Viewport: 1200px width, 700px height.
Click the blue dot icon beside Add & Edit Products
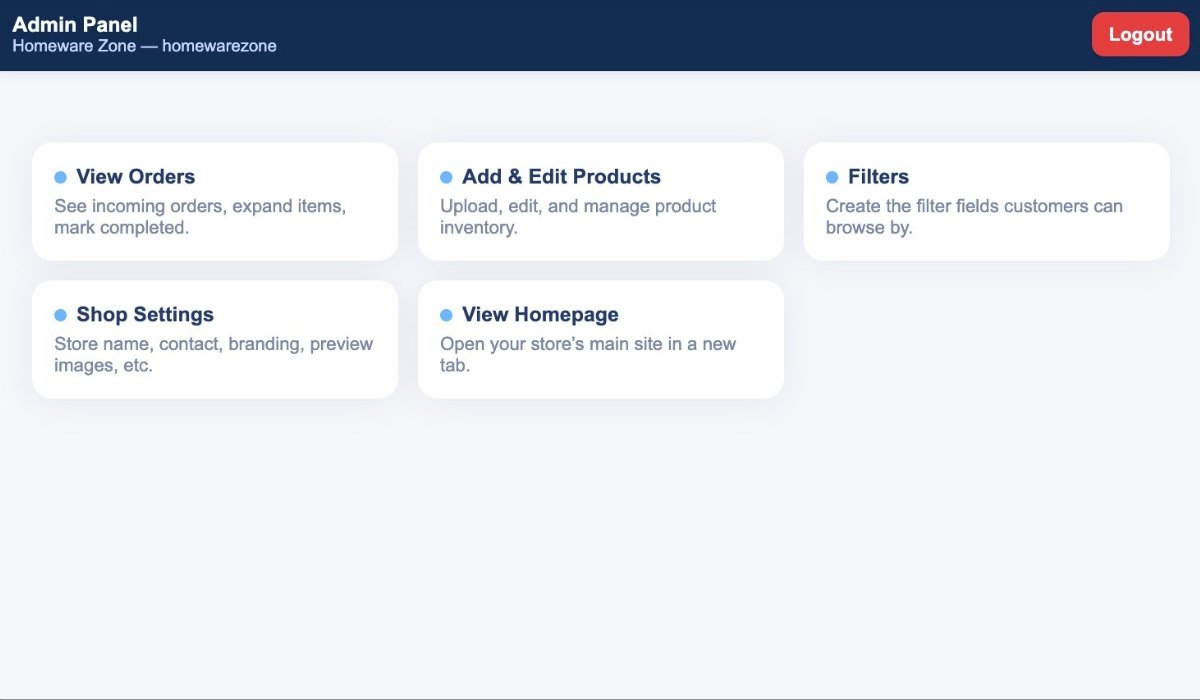[x=447, y=177]
